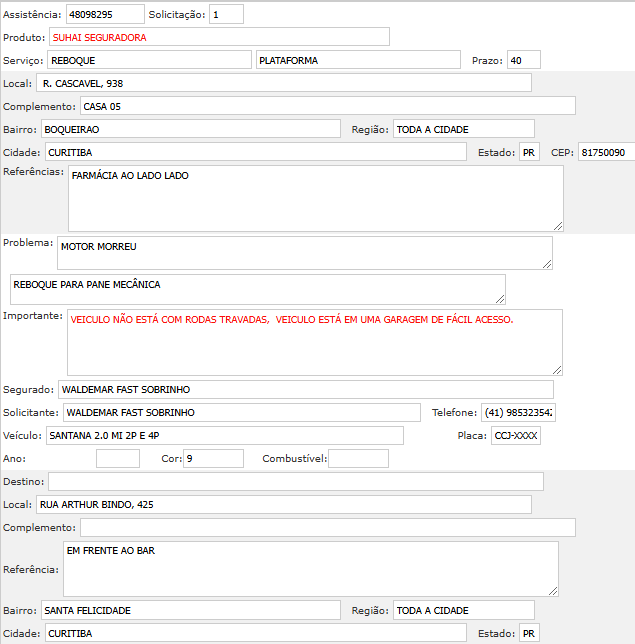The height and width of the screenshot is (644, 635).
Task: Focus the REBOQUE PARA PANE MECÂNICA textarea
Action: [x=258, y=290]
